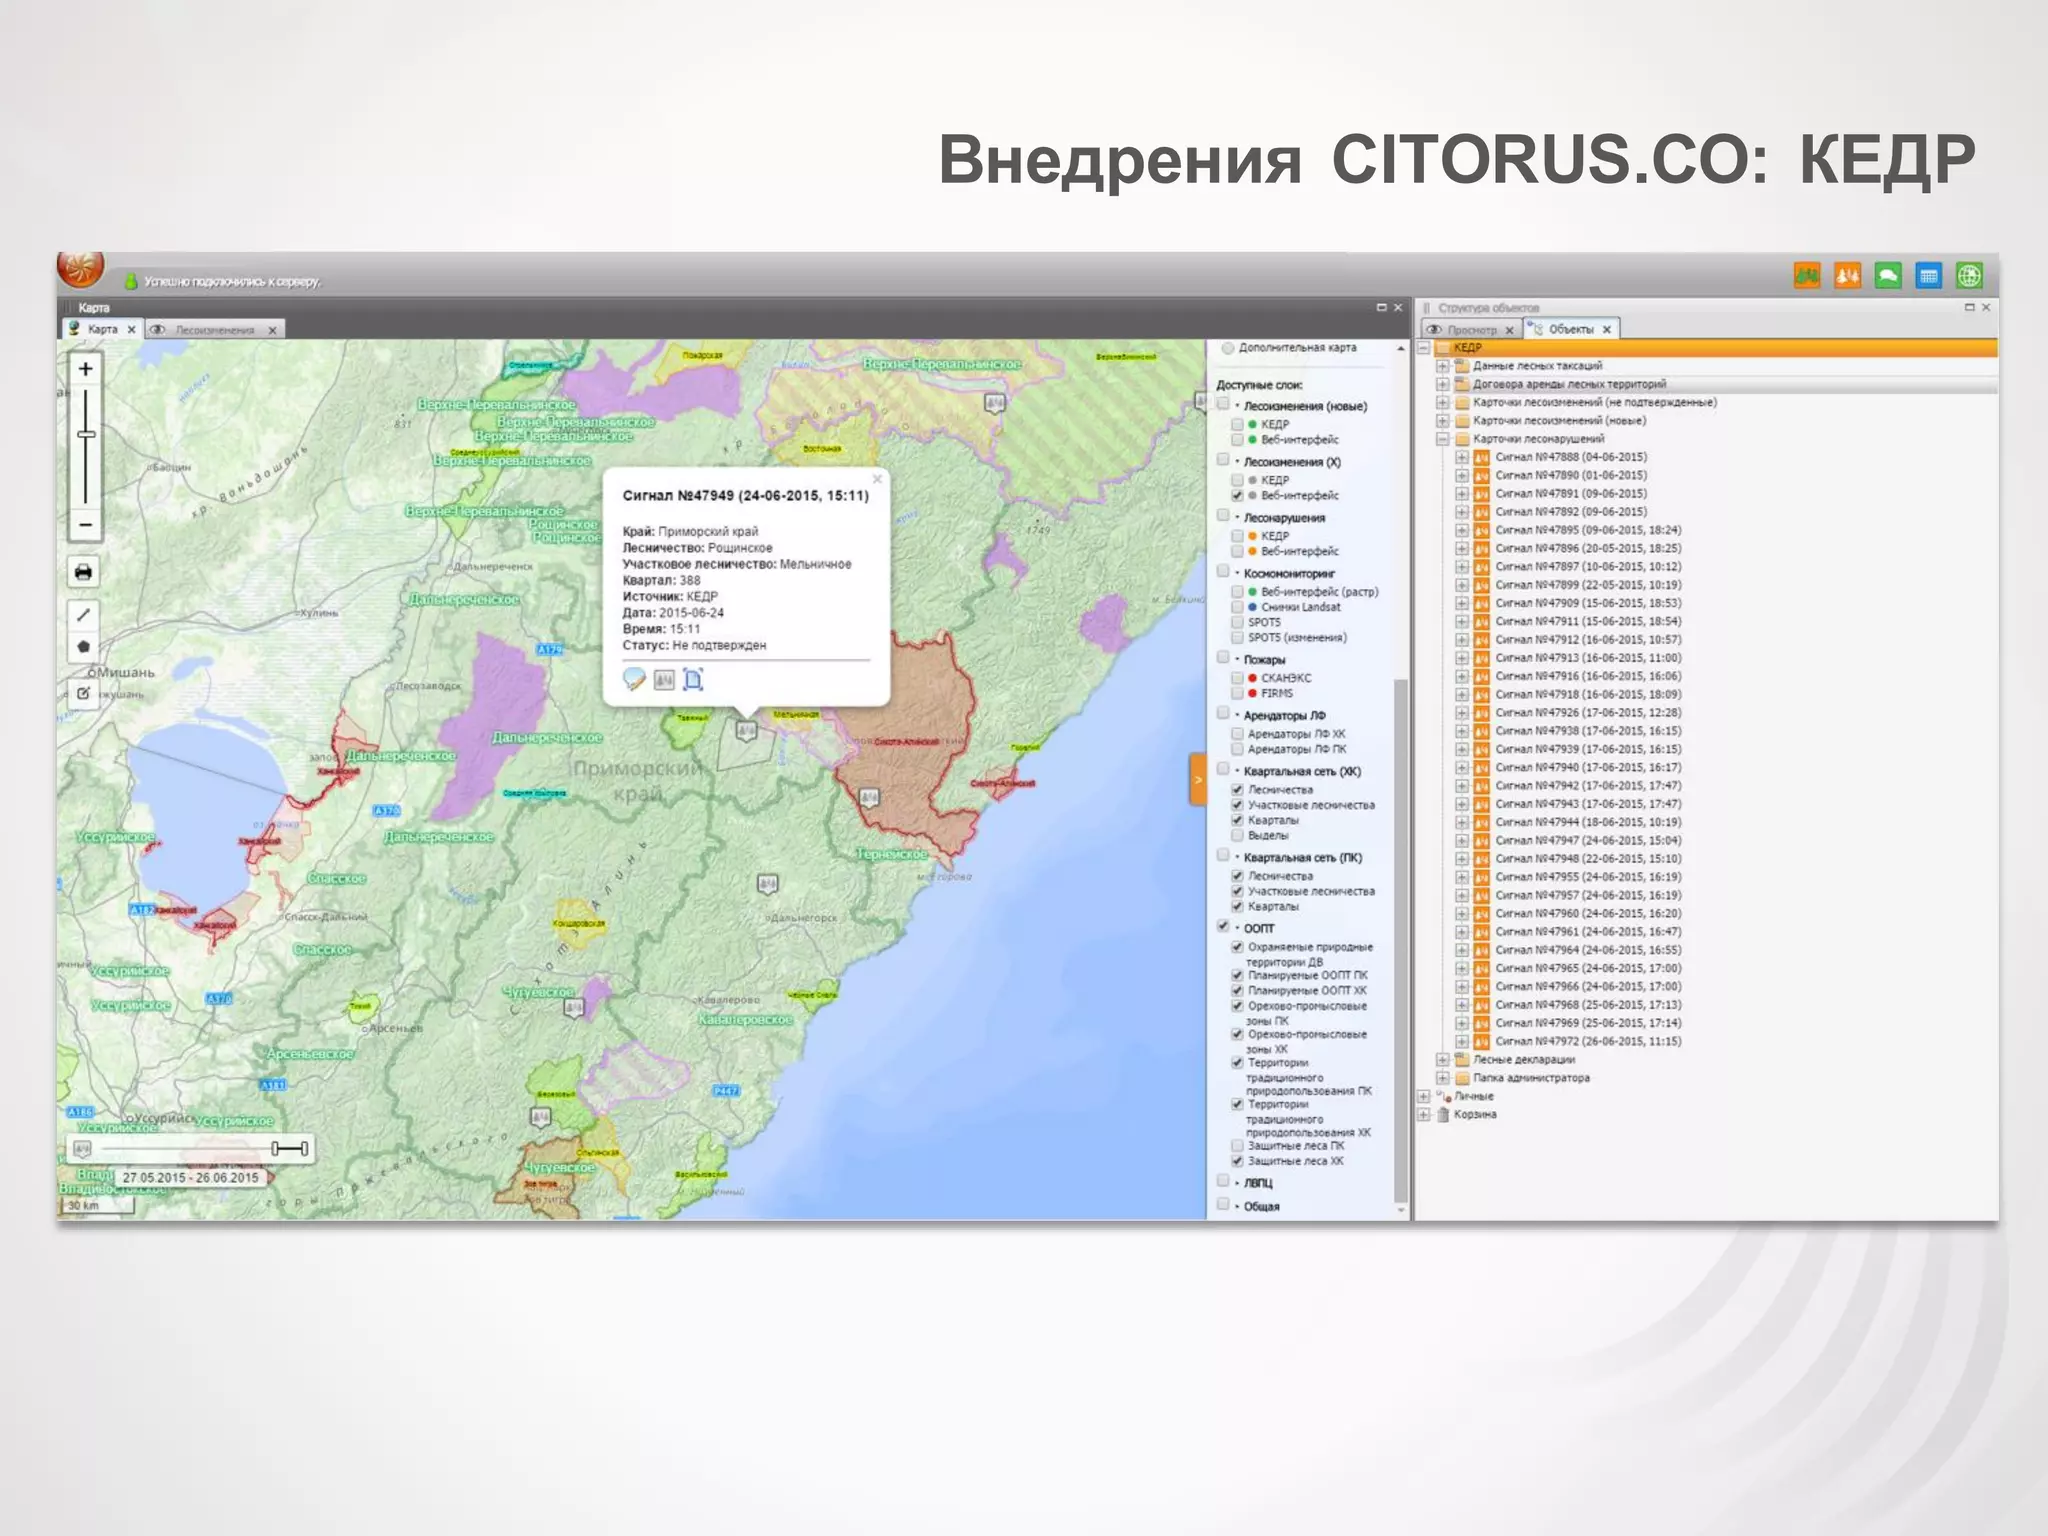Switch to the Объекты tab
This screenshot has width=2048, height=1536.
point(1571,329)
